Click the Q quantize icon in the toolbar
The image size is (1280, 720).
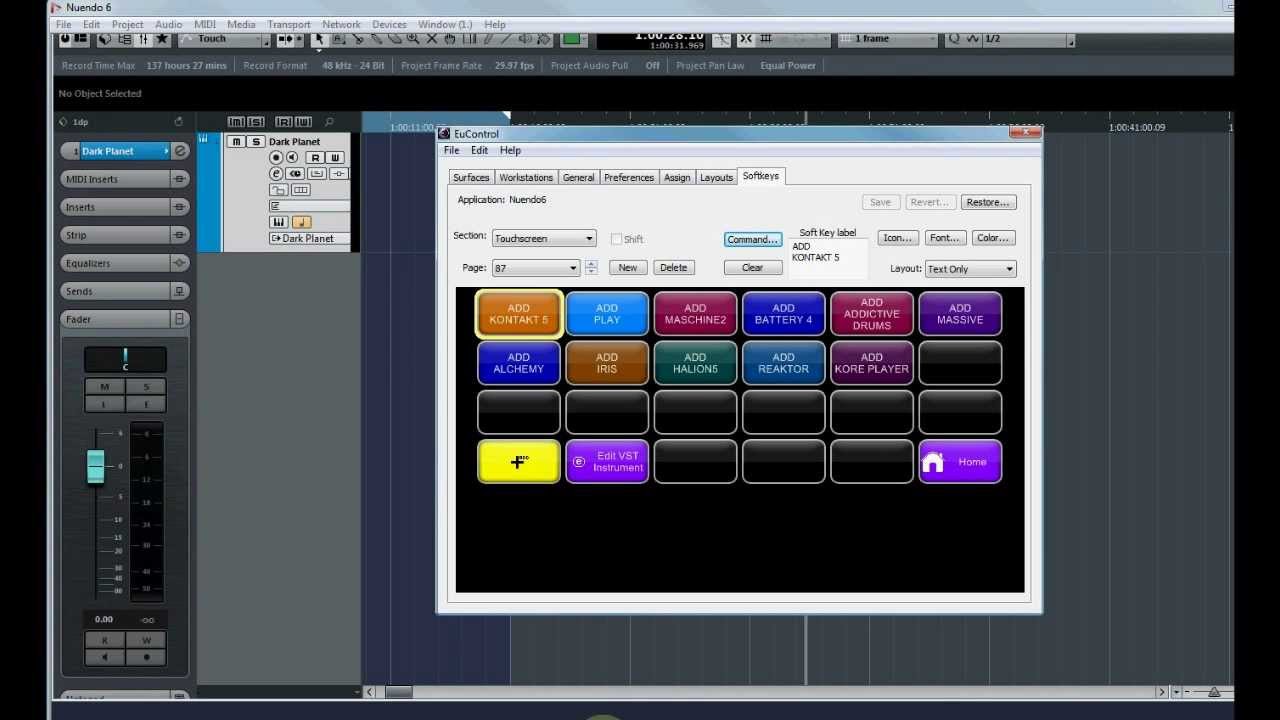[x=954, y=39]
